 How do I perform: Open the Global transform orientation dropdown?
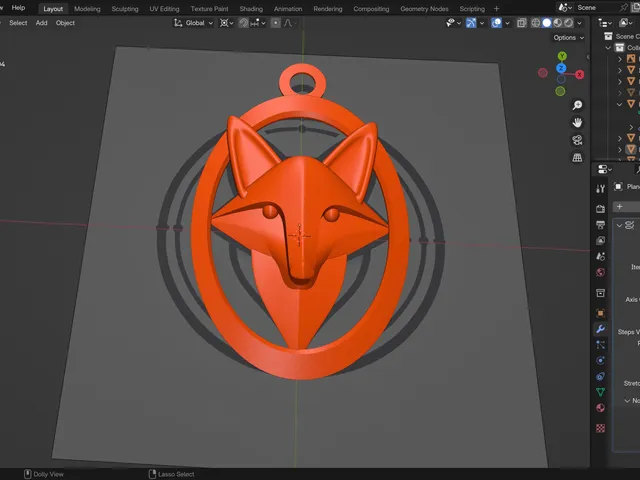pos(193,23)
